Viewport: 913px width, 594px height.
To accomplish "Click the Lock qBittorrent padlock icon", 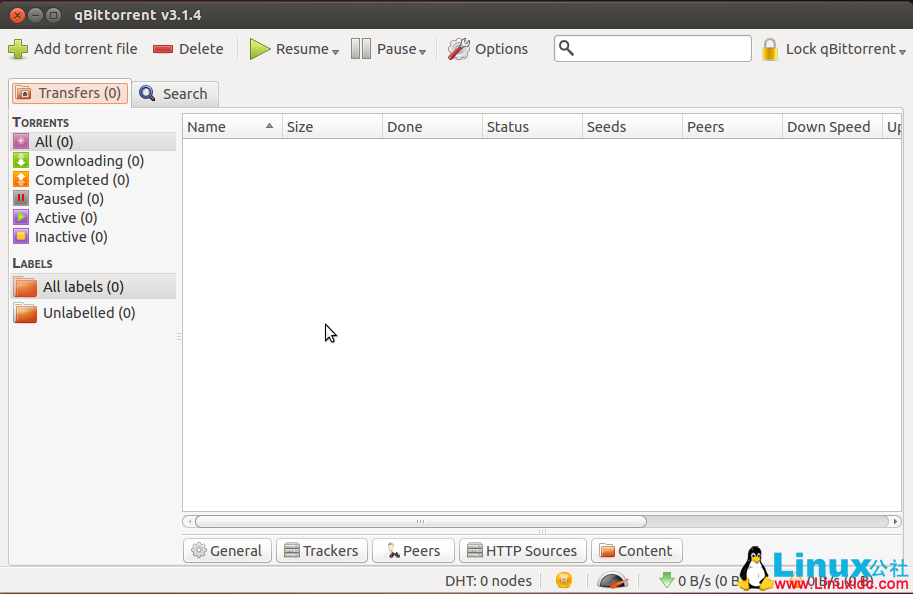I will pyautogui.click(x=769, y=49).
